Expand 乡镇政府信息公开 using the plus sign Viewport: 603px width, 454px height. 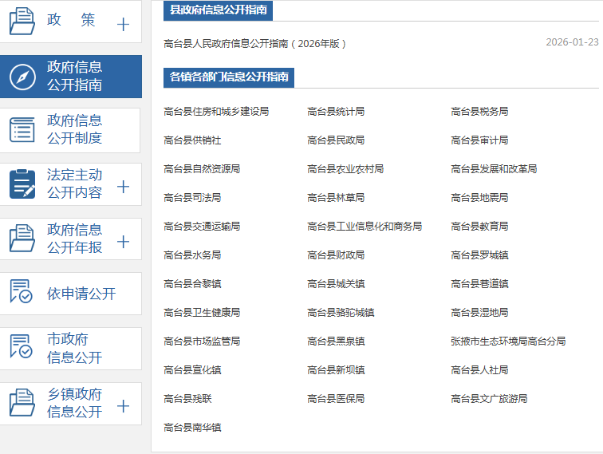[x=123, y=406]
